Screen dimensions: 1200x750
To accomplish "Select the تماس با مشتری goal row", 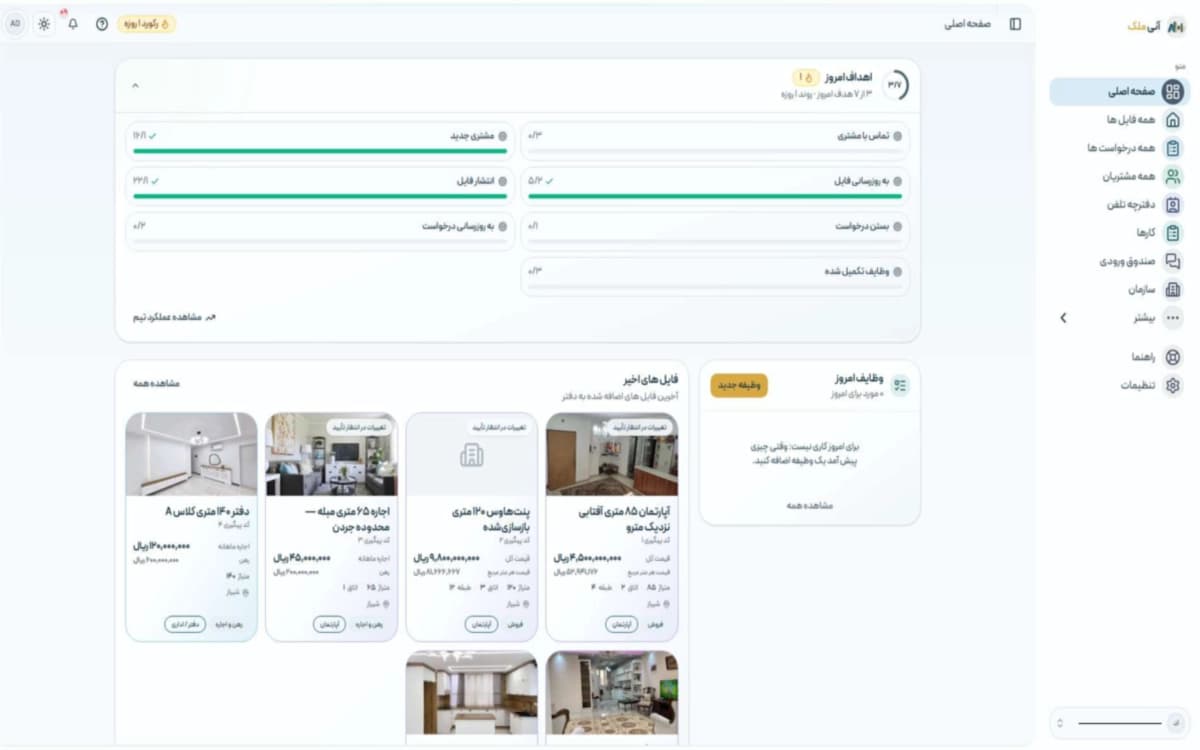I will point(715,141).
